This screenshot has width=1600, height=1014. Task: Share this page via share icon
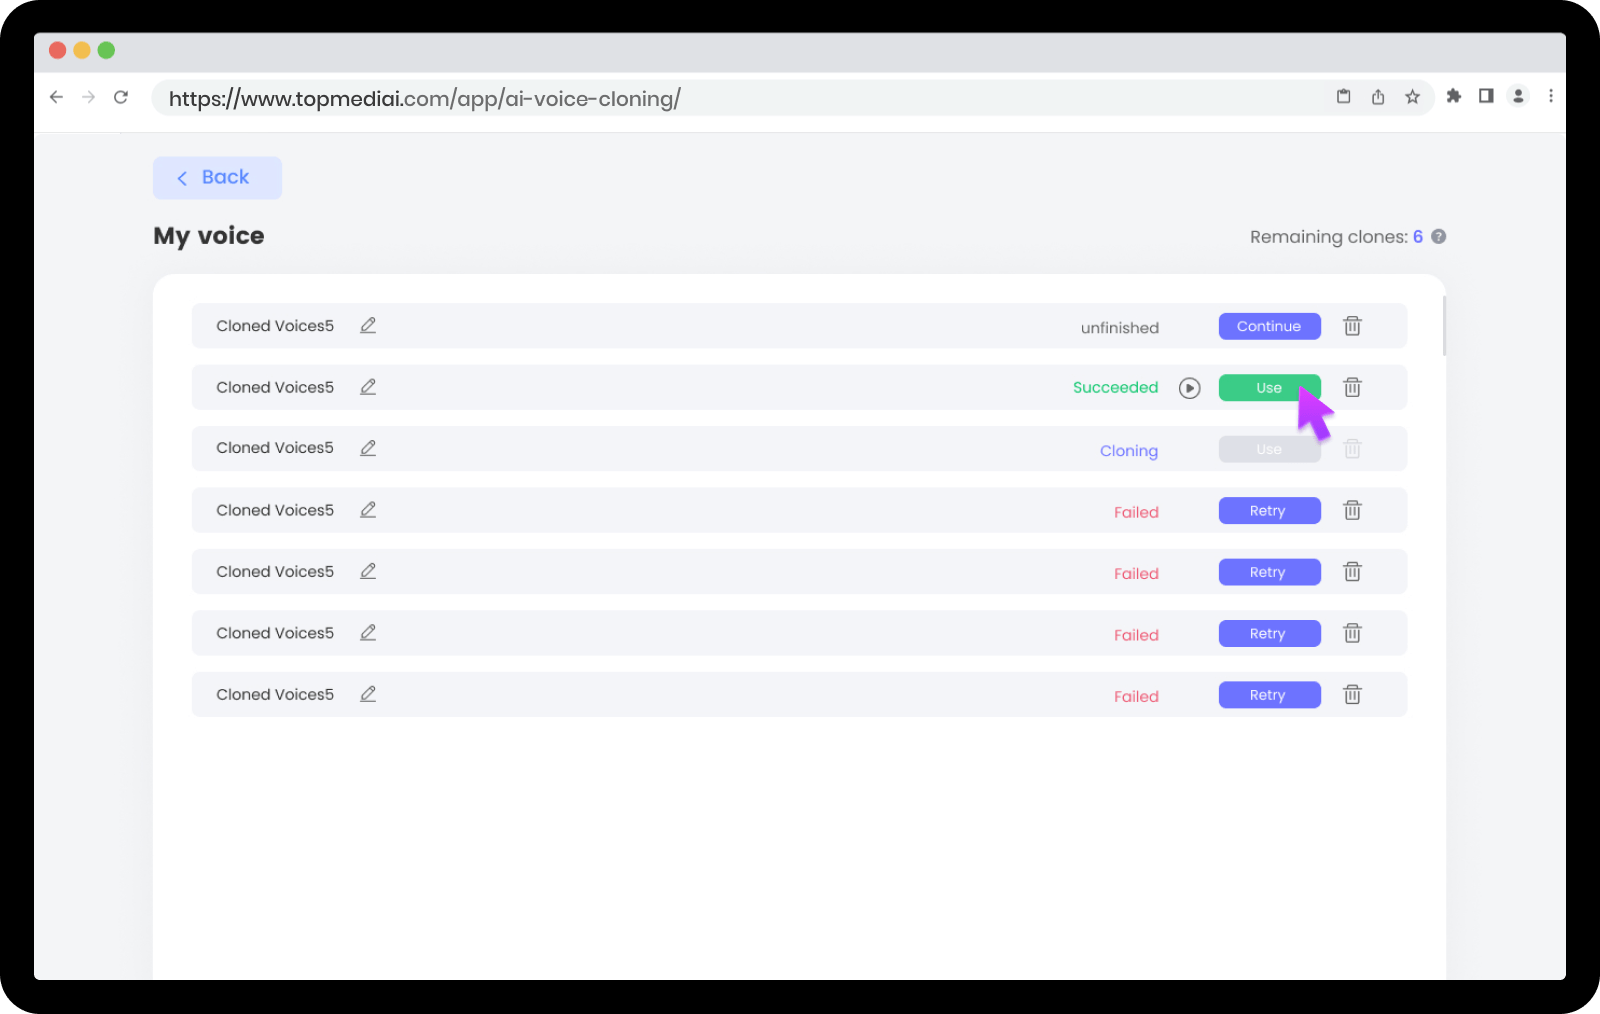pos(1378,97)
